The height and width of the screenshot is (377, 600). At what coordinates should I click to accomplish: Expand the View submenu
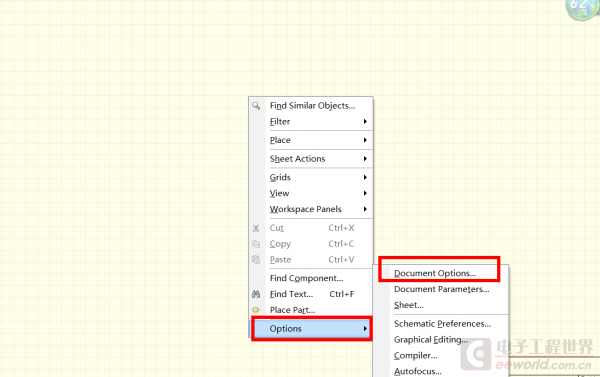[x=311, y=193]
